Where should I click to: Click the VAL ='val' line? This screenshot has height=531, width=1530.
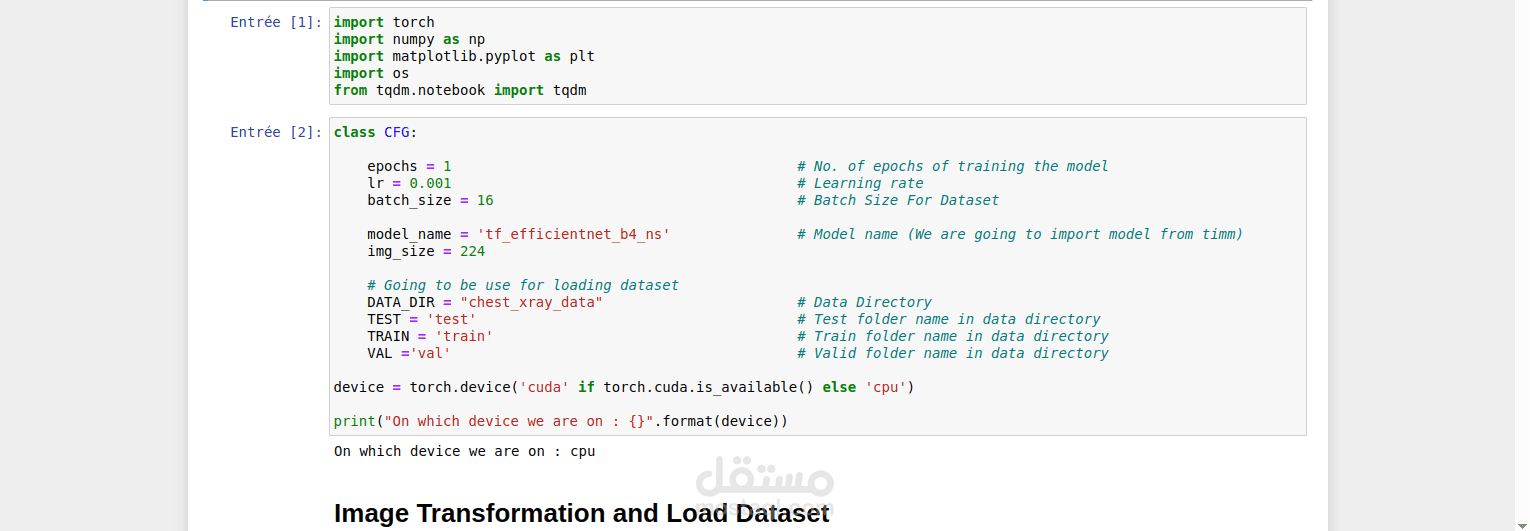point(409,353)
